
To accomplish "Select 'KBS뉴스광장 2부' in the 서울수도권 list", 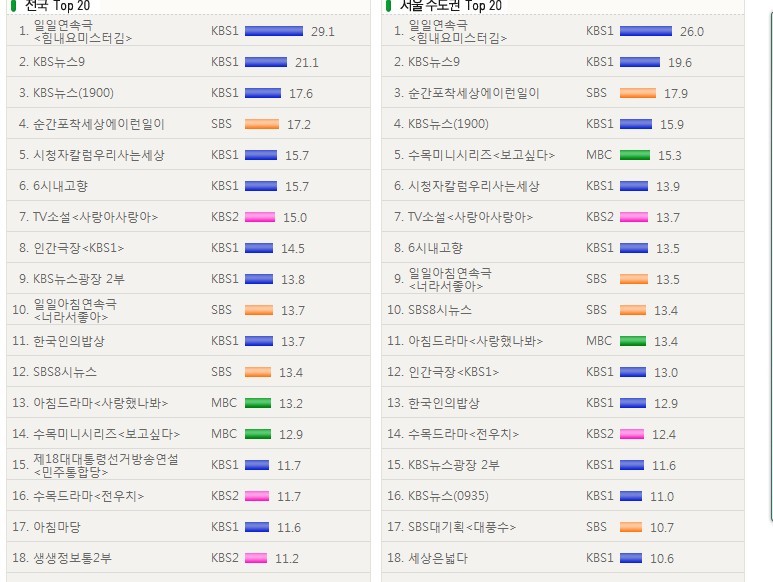I will [x=454, y=465].
